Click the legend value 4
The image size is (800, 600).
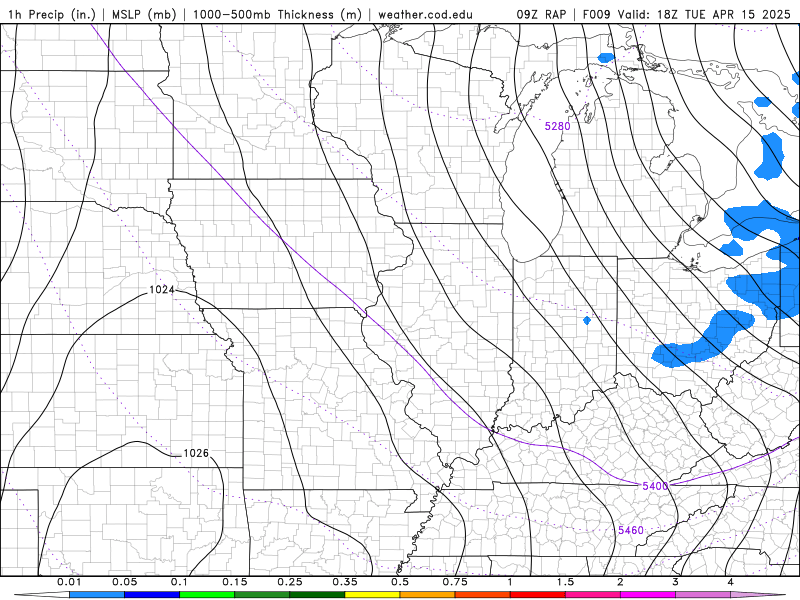(x=731, y=582)
